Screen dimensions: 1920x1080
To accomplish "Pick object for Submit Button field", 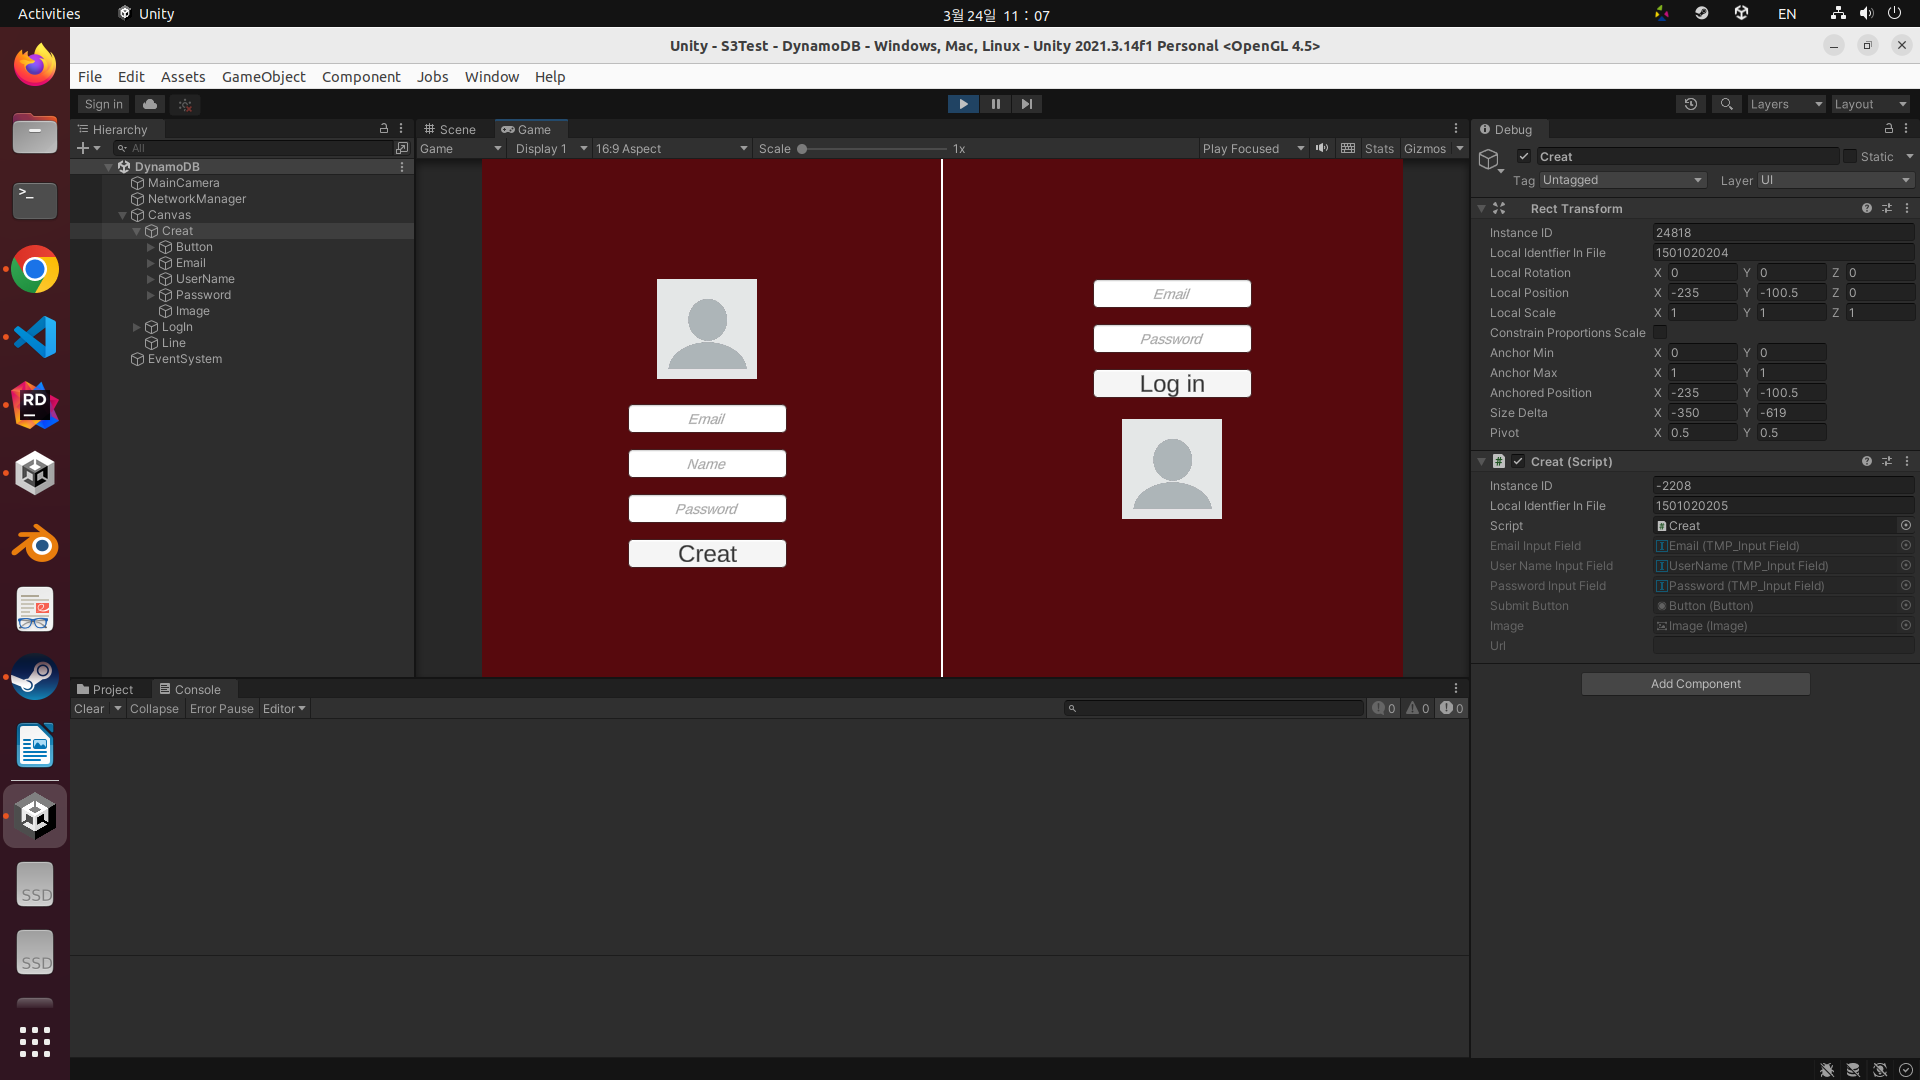I will [1905, 606].
